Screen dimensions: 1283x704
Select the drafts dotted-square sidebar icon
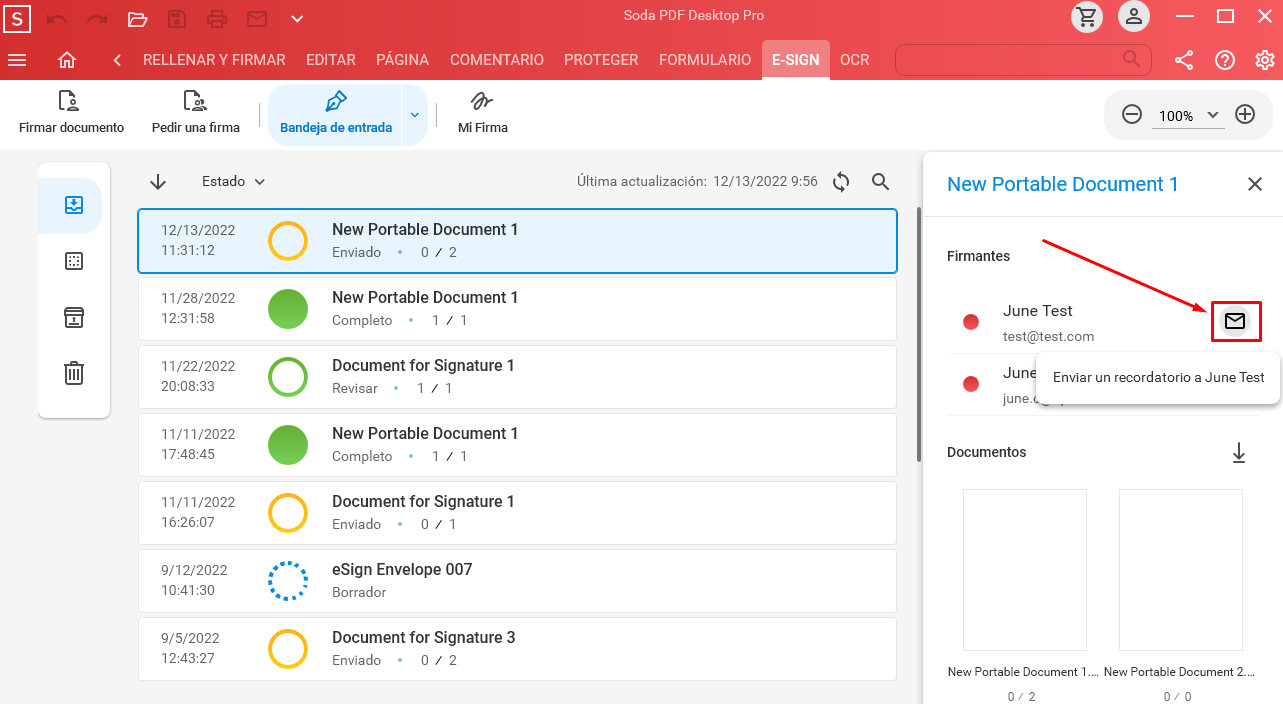(74, 261)
